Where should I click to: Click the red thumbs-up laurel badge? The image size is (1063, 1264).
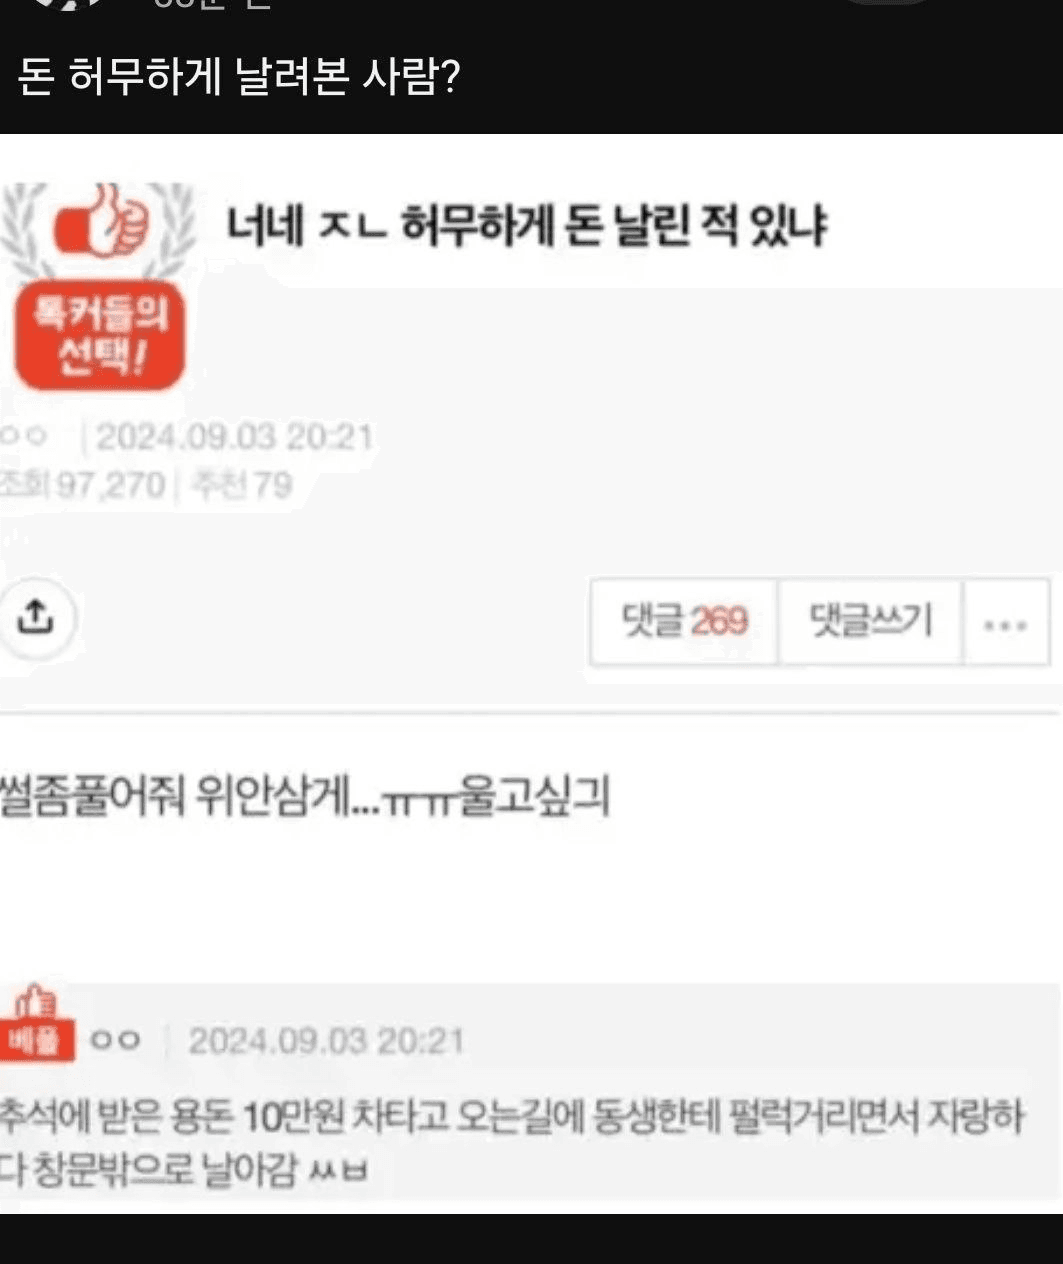101,228
